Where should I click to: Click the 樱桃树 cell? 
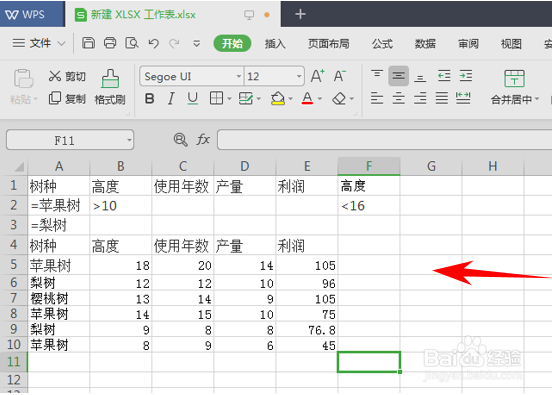pyautogui.click(x=59, y=299)
